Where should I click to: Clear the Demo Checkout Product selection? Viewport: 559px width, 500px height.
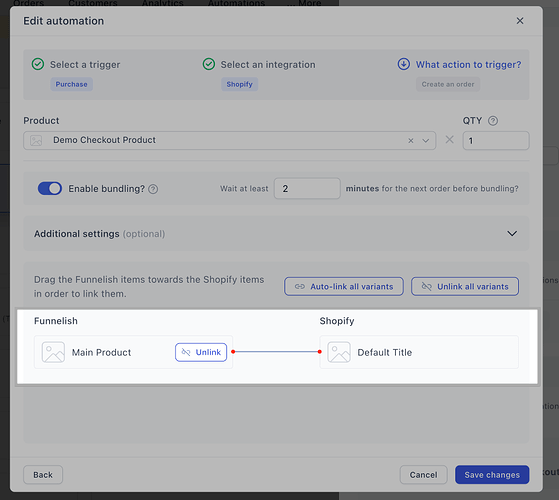pos(411,140)
